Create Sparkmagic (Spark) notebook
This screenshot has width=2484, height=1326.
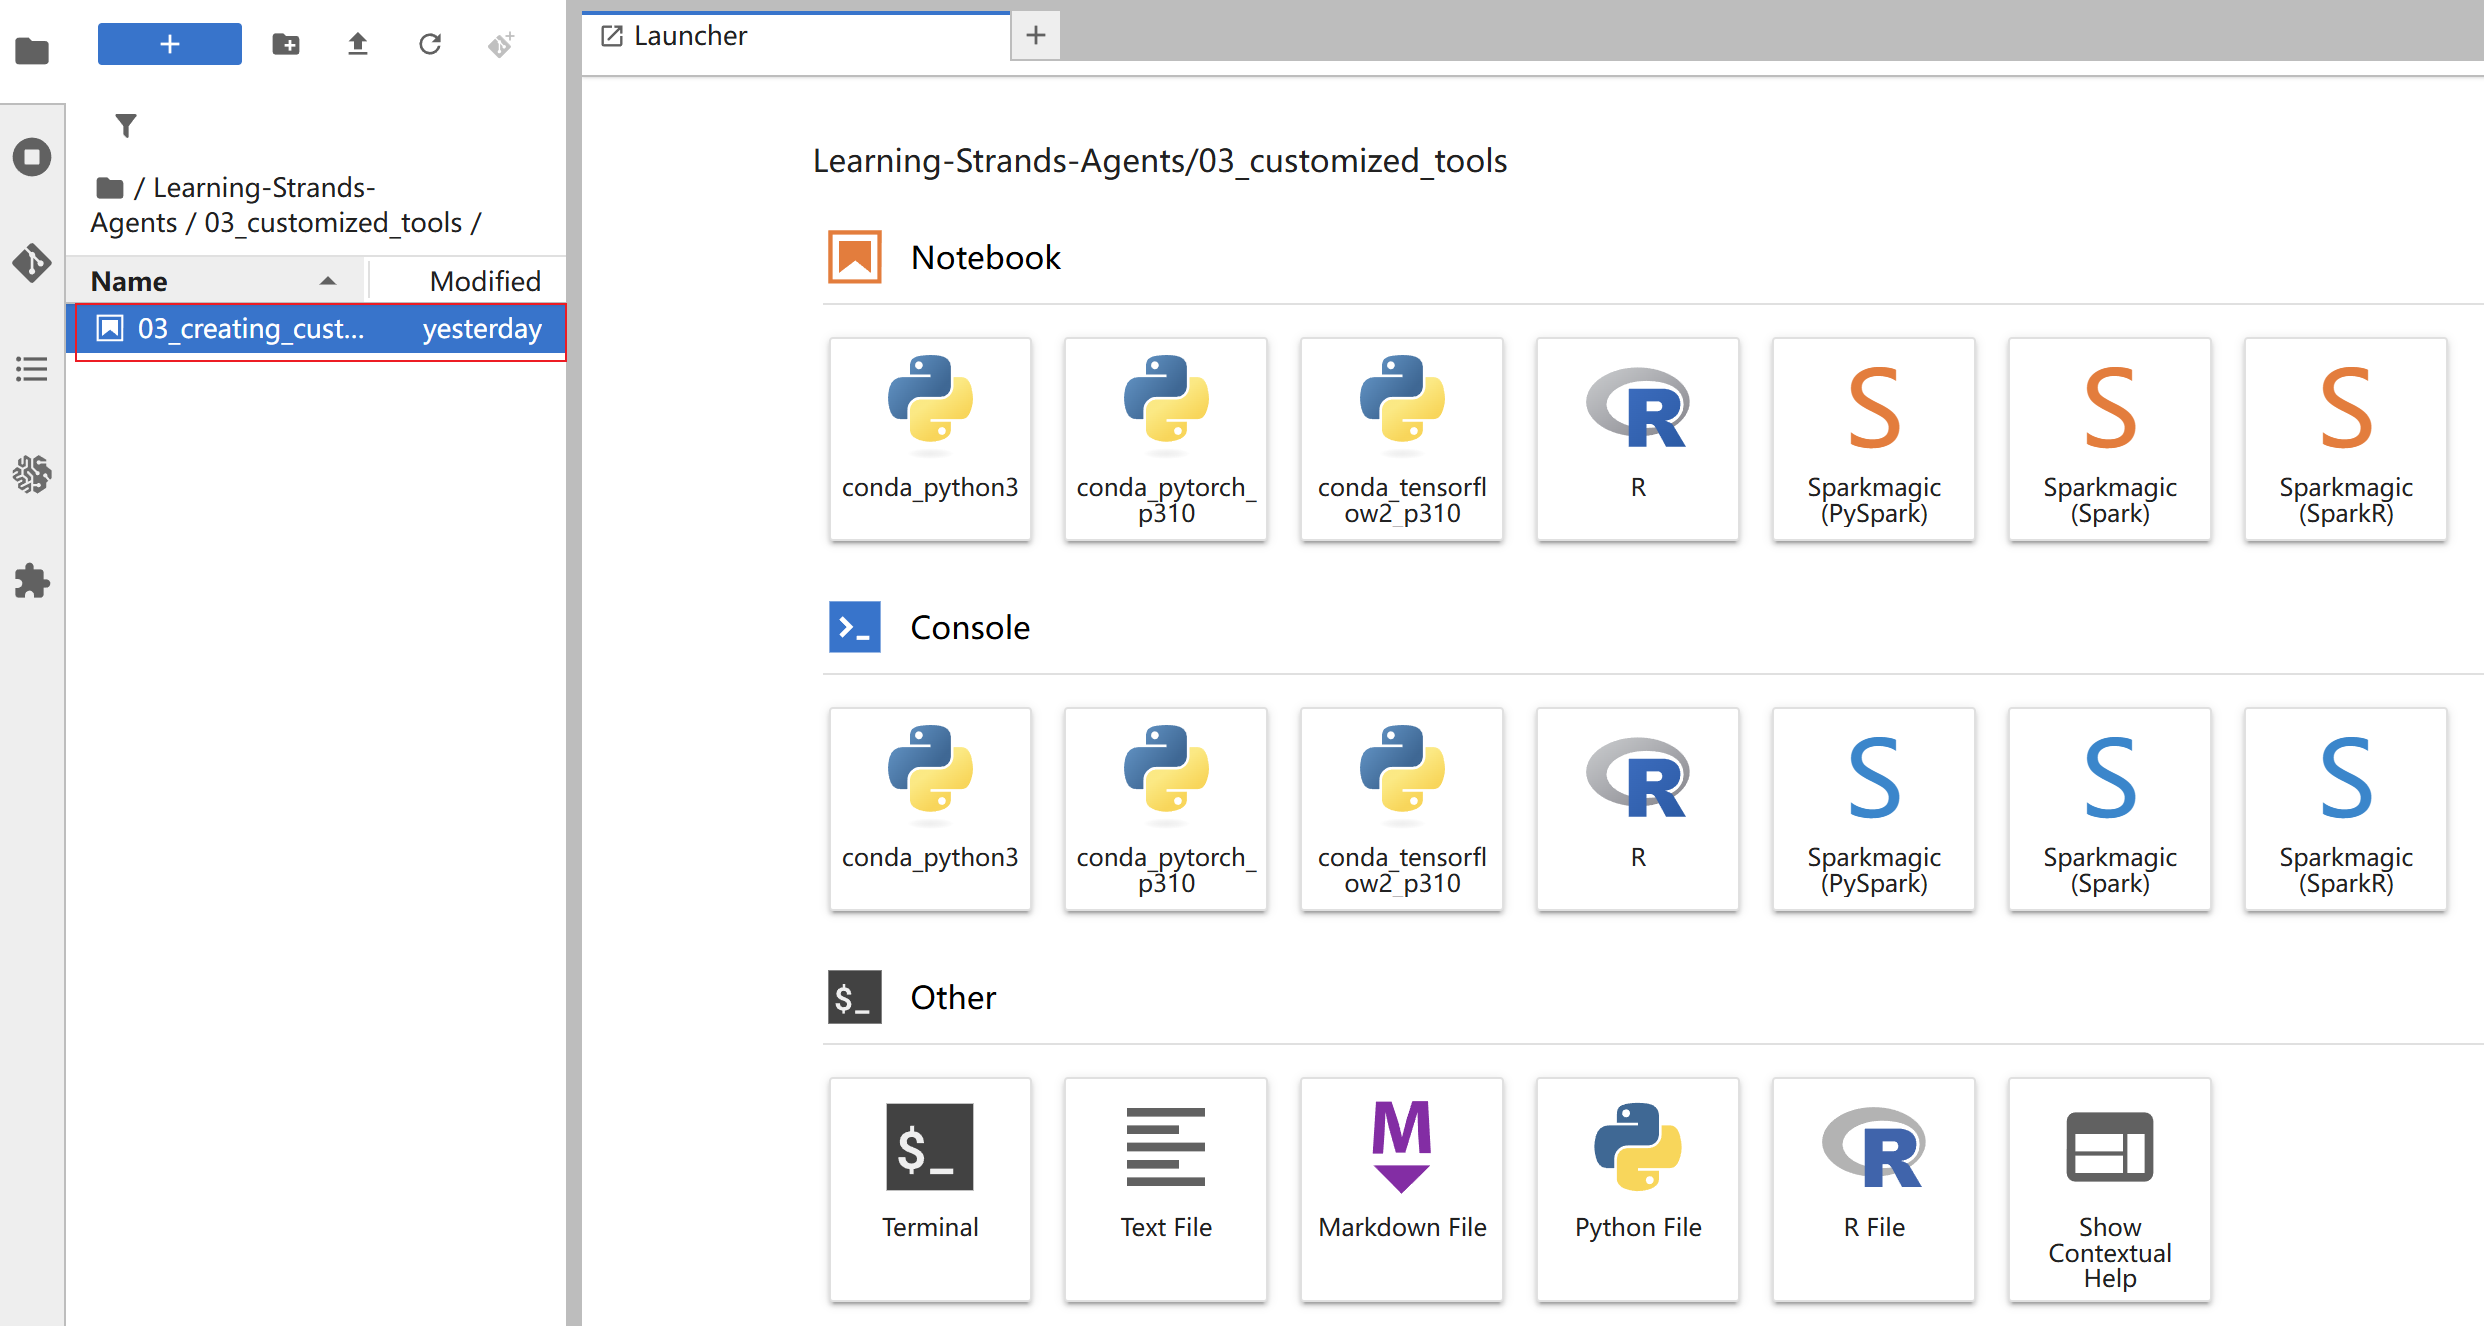tap(2110, 439)
